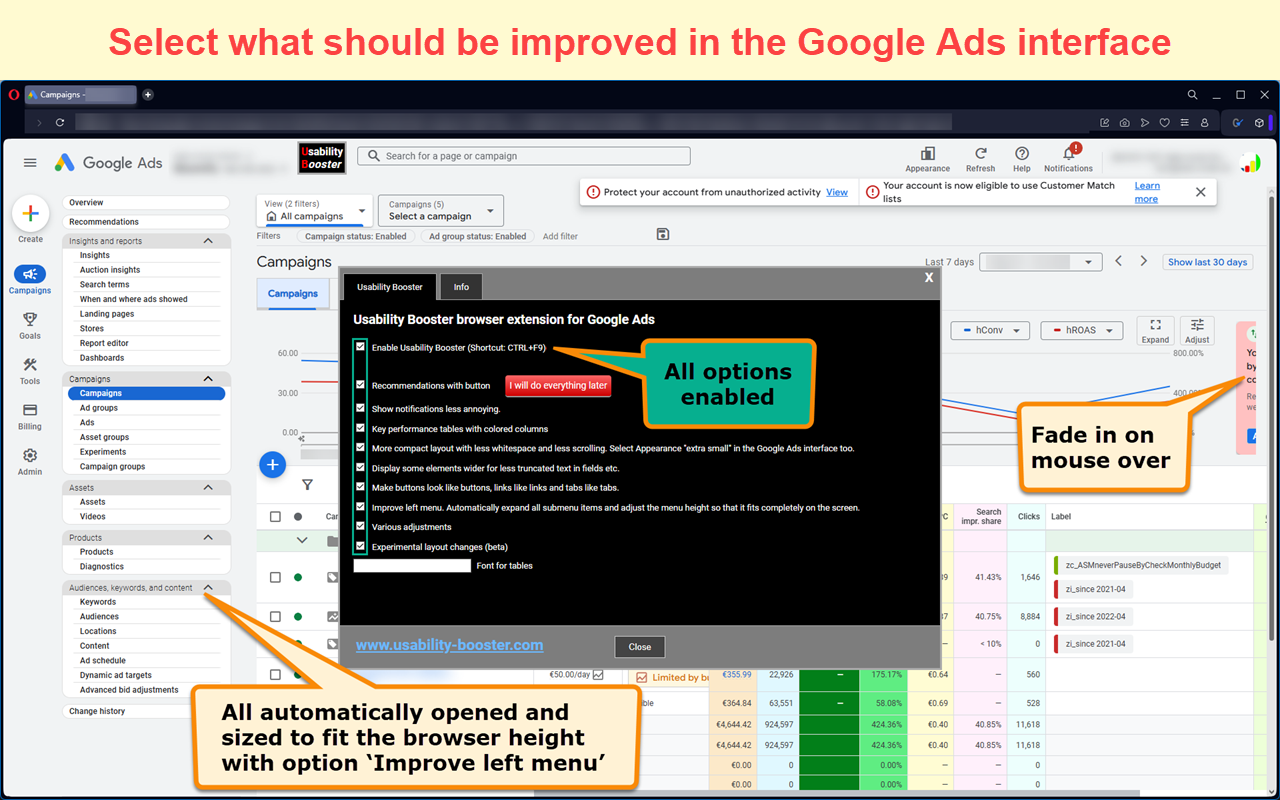Dismiss the Customer Match notification
Screen dimensions: 1280x800
coord(1201,192)
